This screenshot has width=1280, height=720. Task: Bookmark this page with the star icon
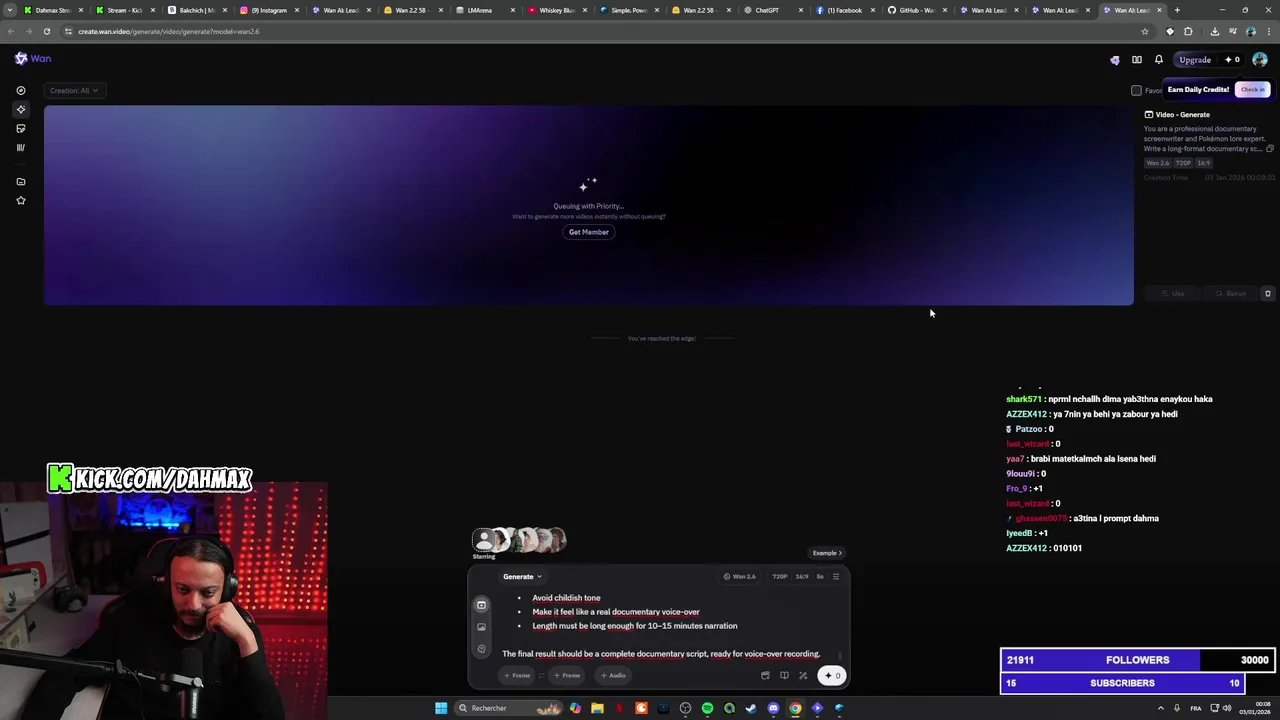click(x=1145, y=31)
